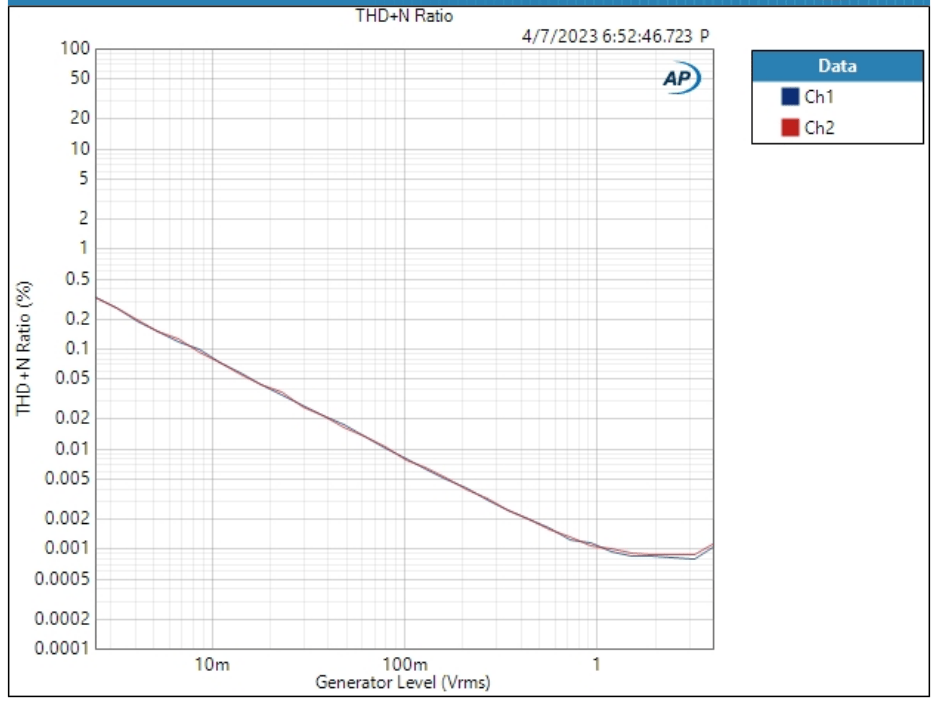Click the 100 y-axis tick label
This screenshot has height=704, width=944.
[x=75, y=48]
